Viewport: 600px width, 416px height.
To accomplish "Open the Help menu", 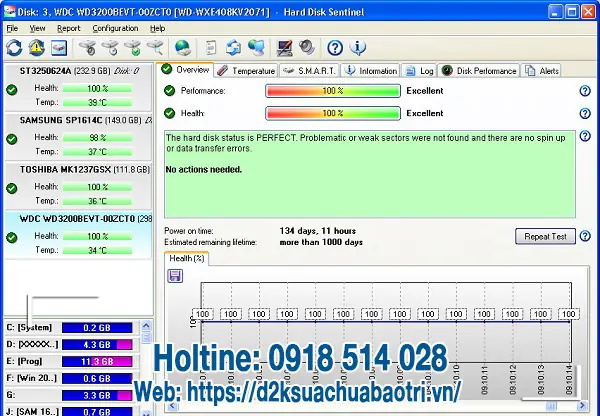I will (157, 28).
